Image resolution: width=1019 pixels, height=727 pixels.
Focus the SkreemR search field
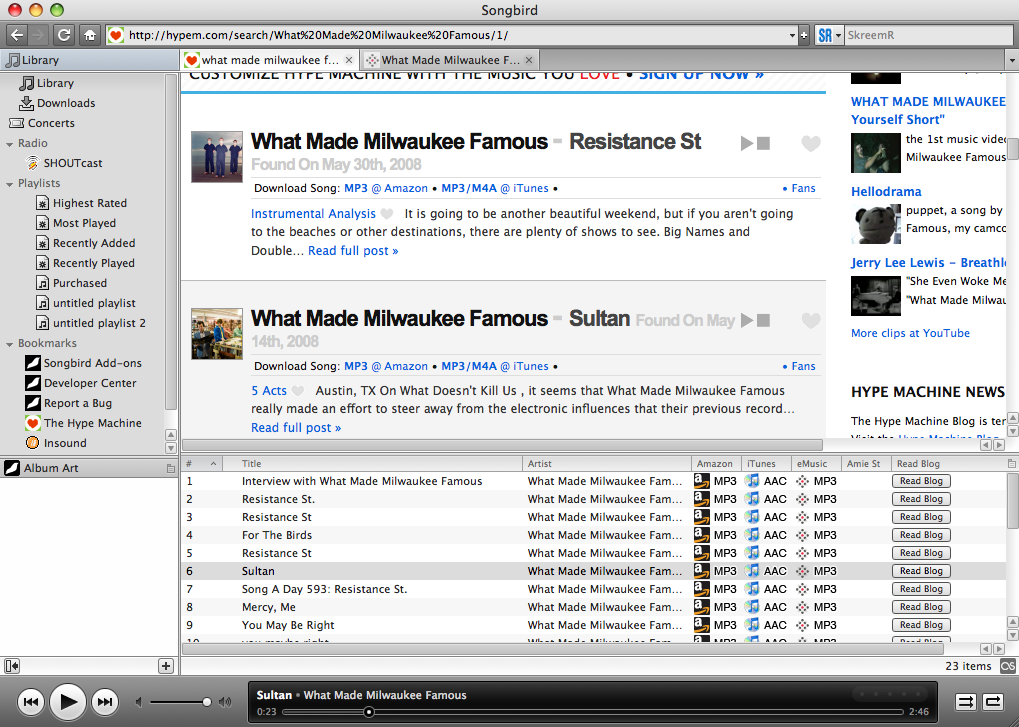coord(927,35)
